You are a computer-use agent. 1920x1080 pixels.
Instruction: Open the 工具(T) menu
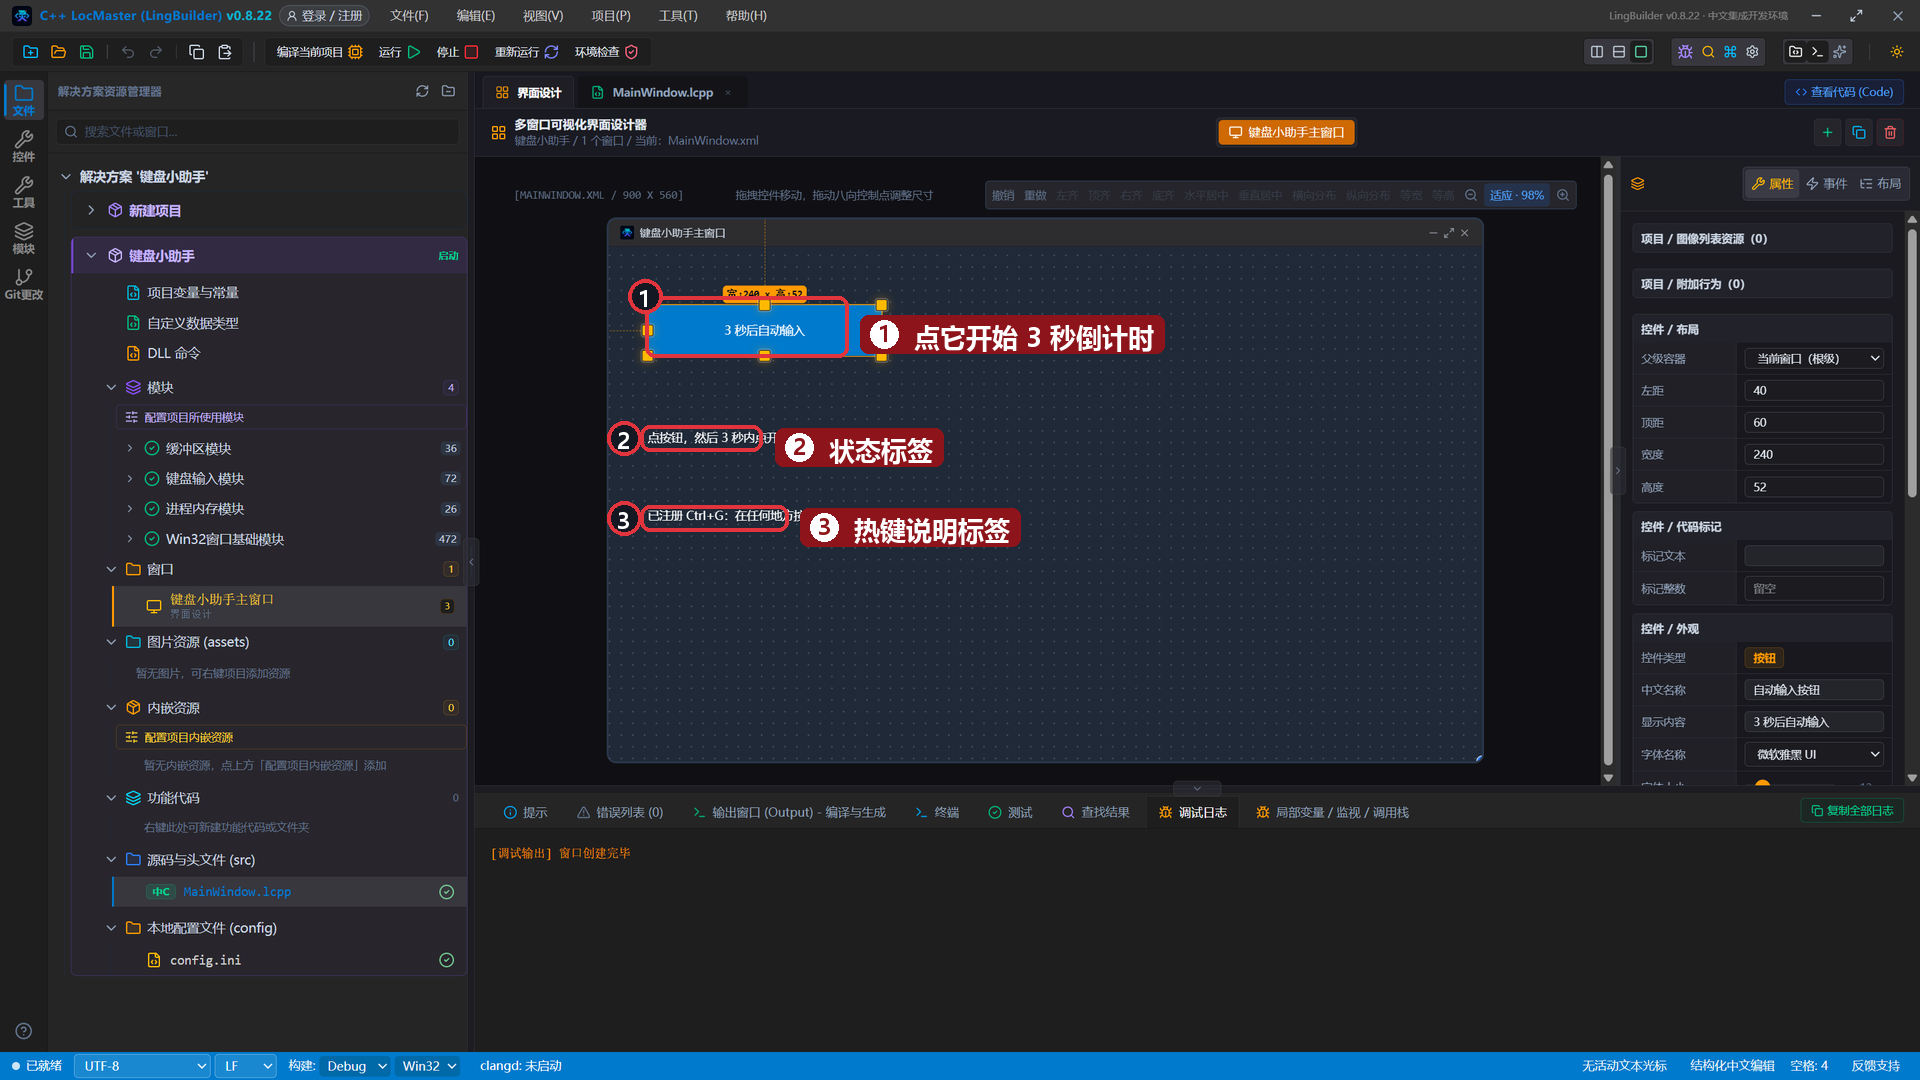point(678,16)
